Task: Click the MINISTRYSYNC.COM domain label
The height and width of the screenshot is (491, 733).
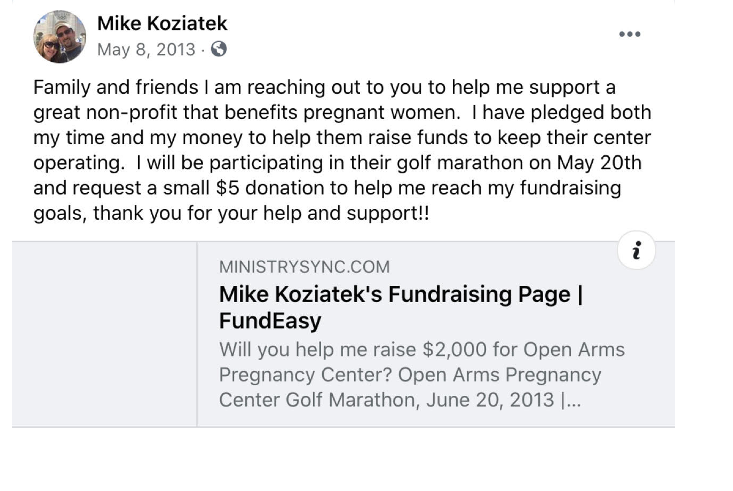Action: tap(304, 267)
